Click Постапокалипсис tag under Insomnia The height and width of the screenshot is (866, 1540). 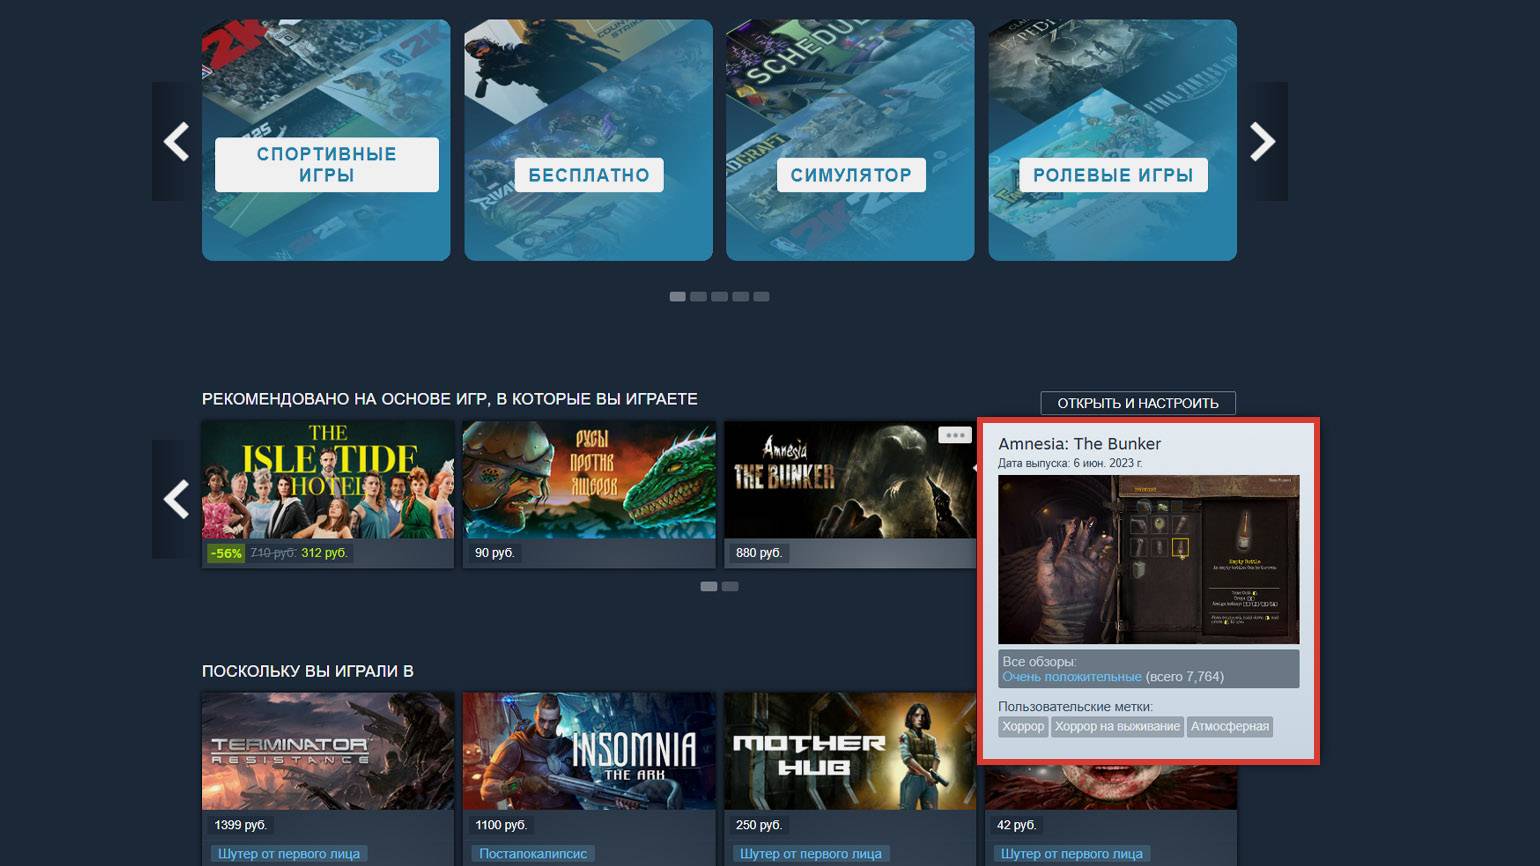[533, 854]
